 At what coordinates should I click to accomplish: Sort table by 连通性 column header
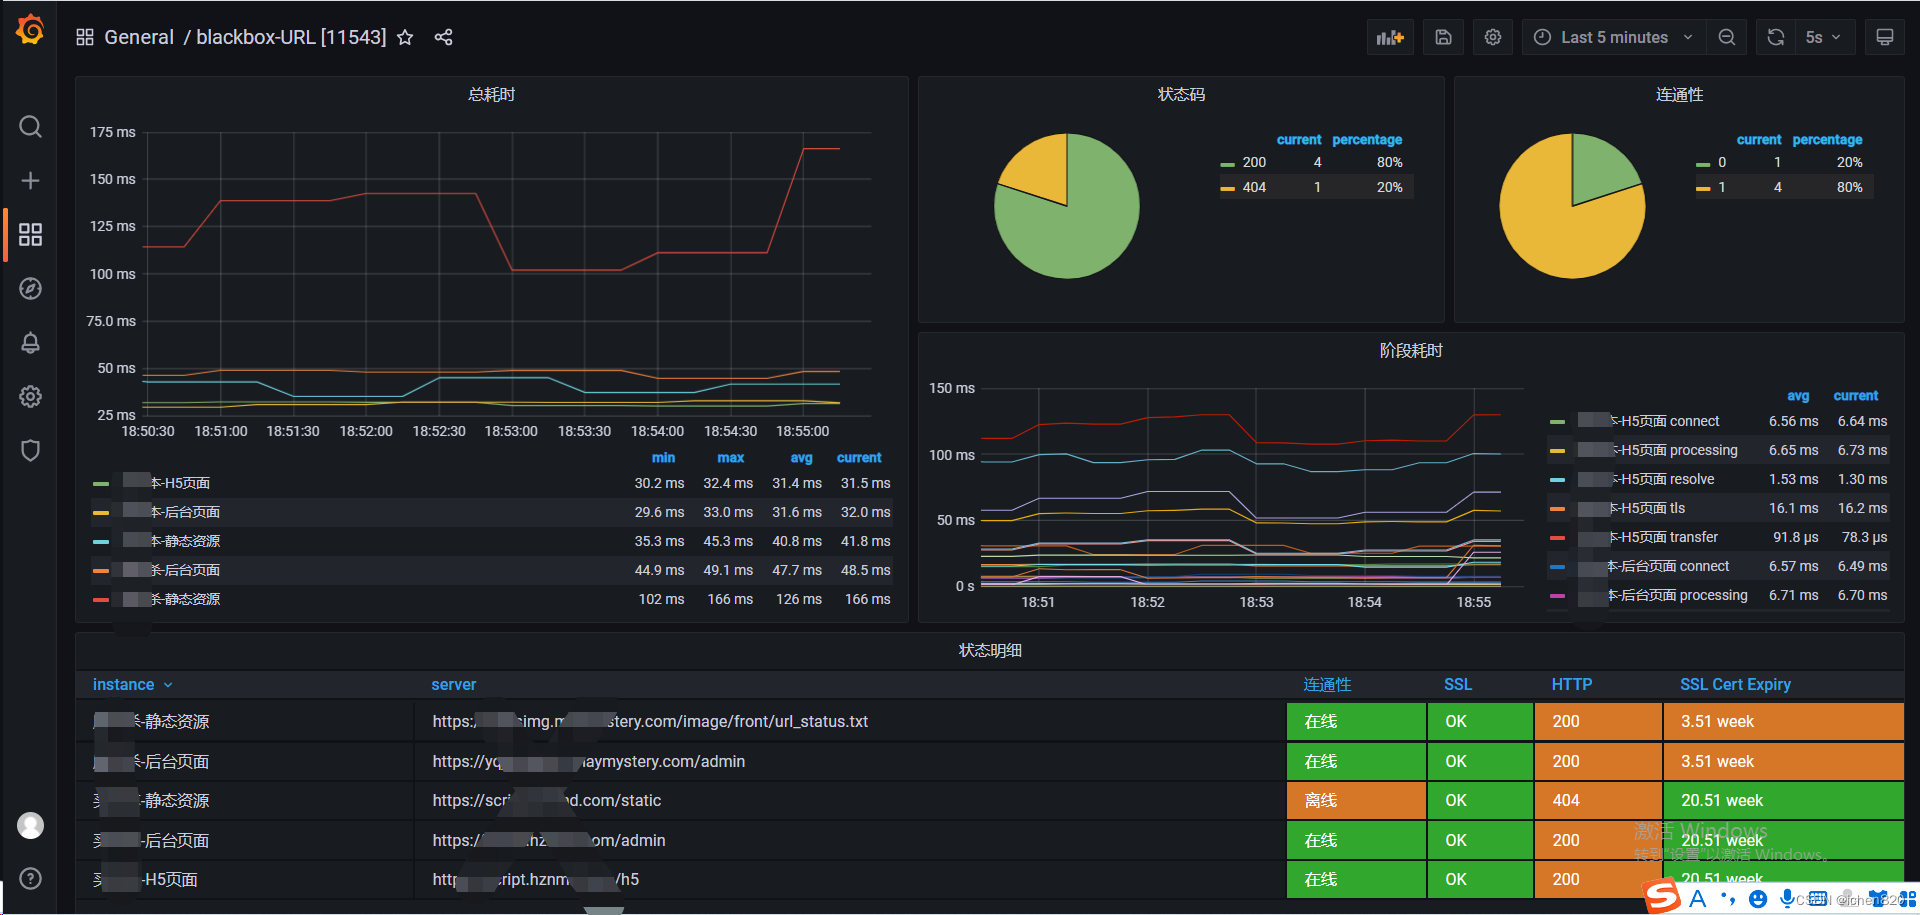tap(1327, 685)
